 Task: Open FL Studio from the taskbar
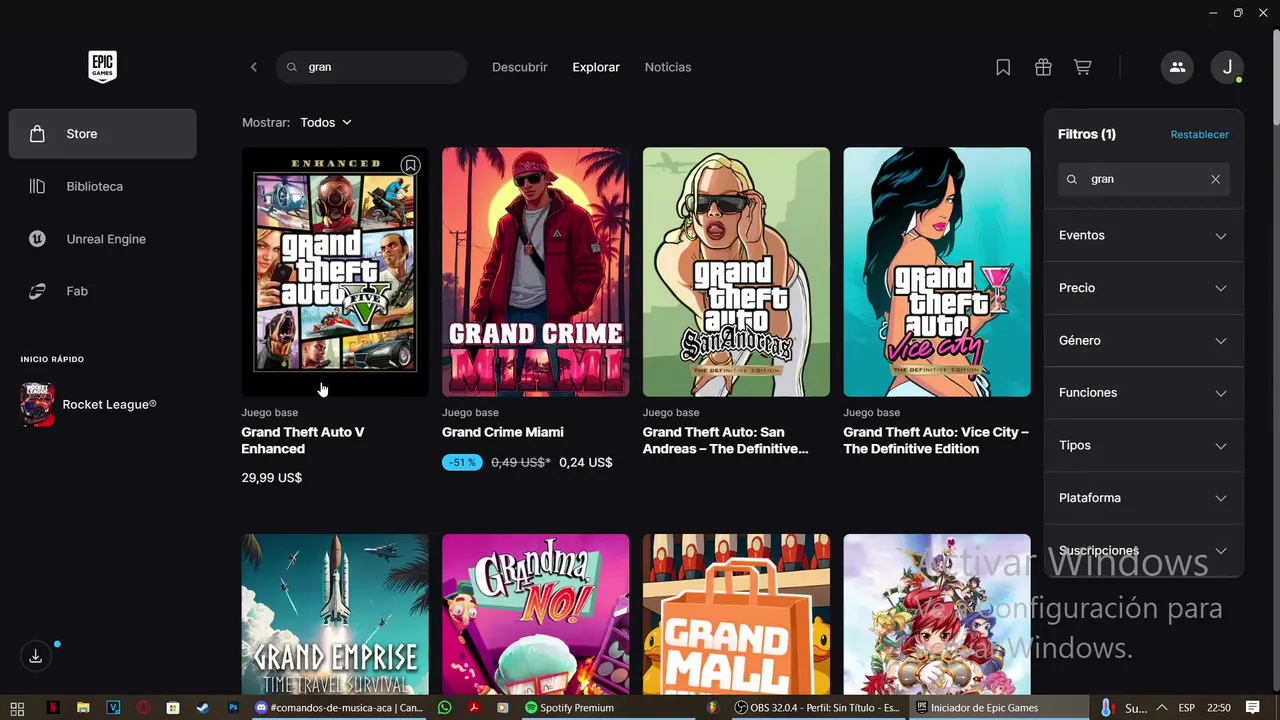pos(712,708)
